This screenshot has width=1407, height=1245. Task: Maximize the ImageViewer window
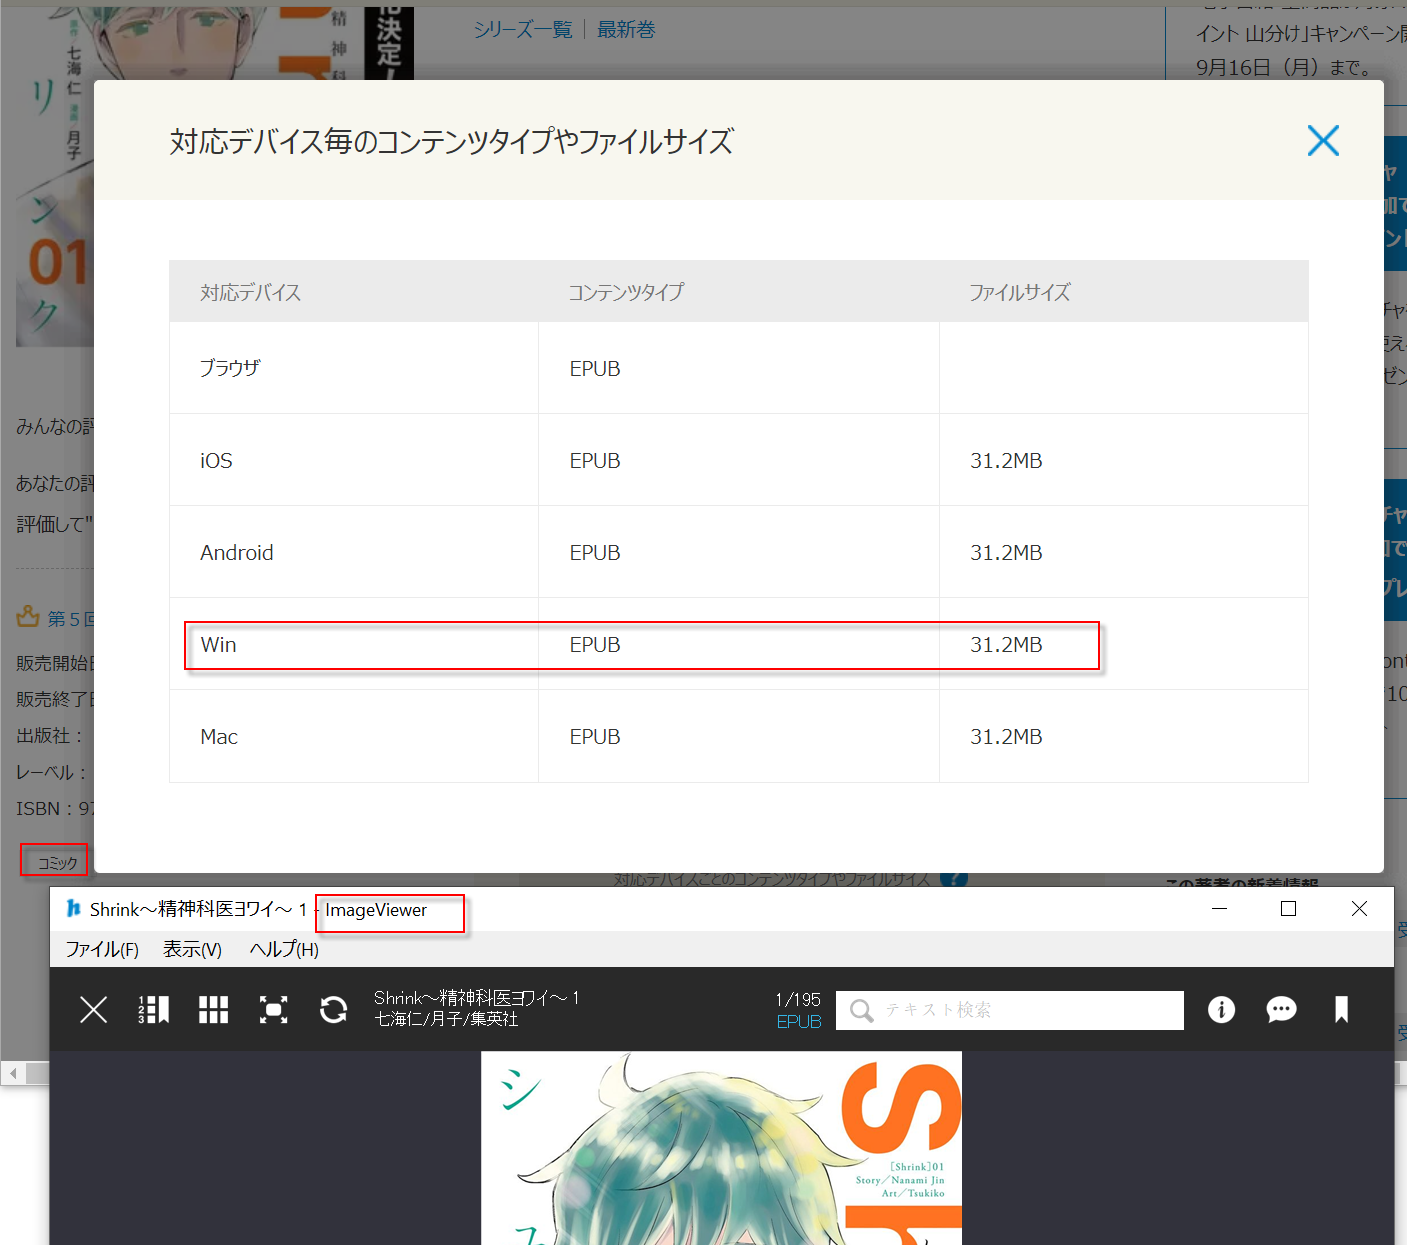(1288, 909)
